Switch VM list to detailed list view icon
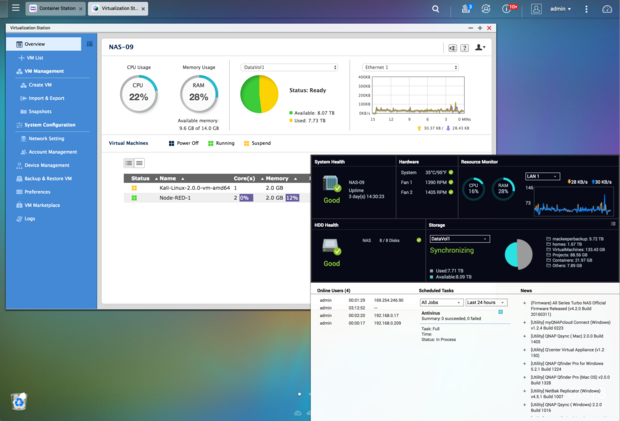The width and height of the screenshot is (620, 421). coord(129,163)
